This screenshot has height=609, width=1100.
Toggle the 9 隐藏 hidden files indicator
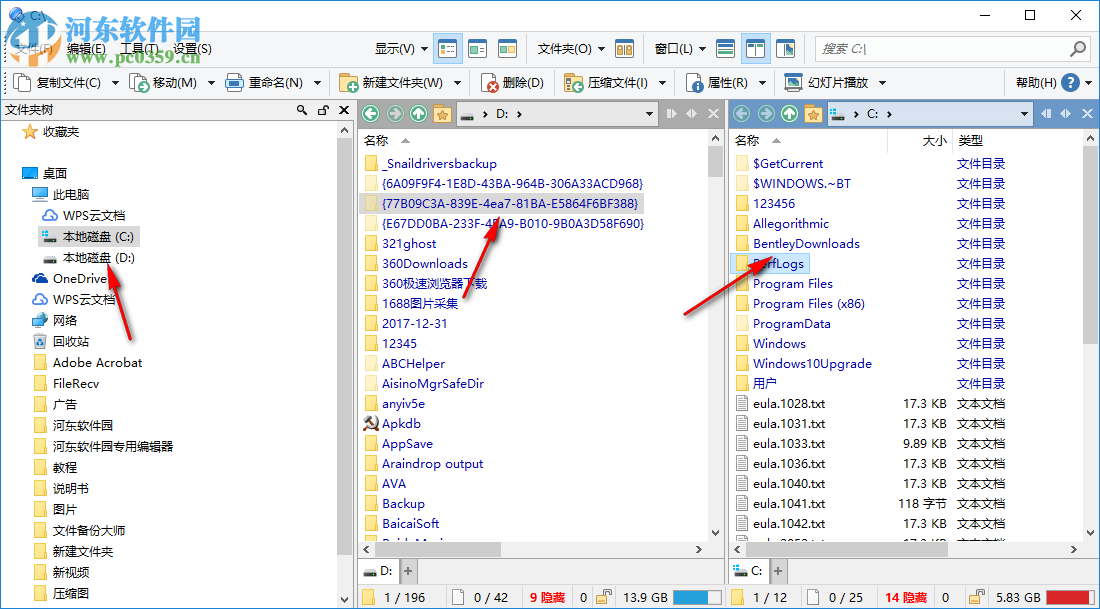tap(546, 595)
